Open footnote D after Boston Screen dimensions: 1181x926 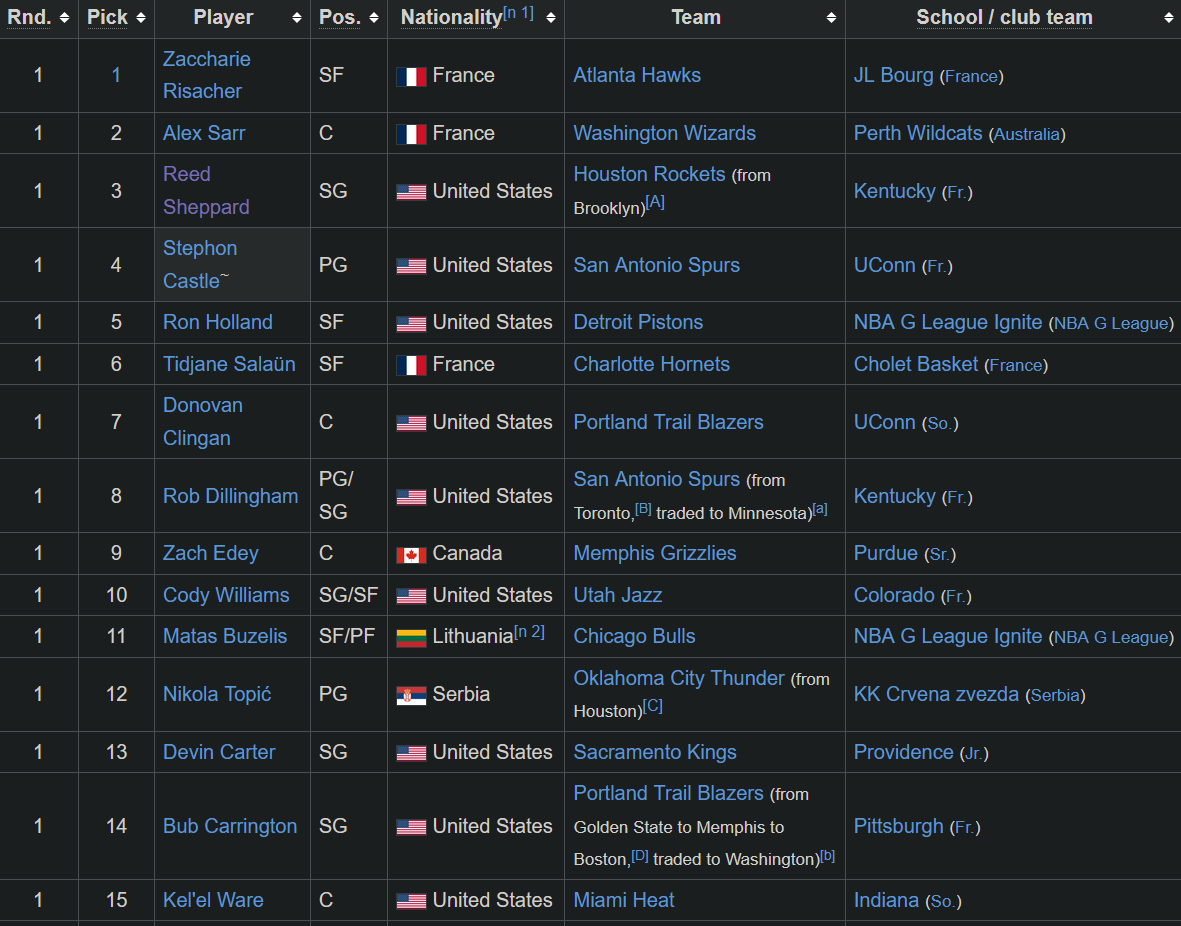[639, 854]
